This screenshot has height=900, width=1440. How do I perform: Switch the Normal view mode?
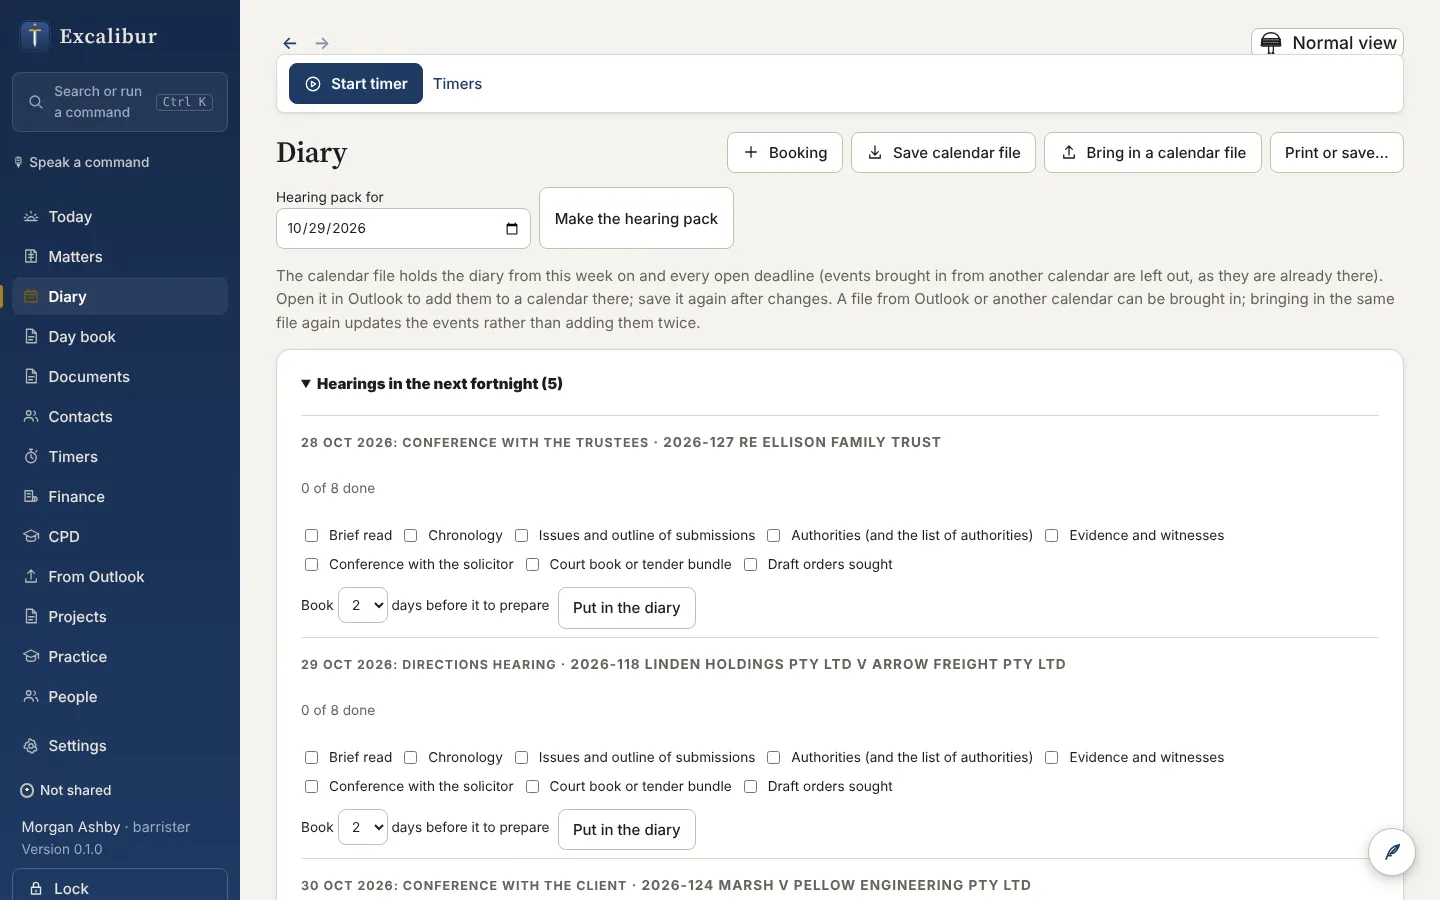coord(1328,43)
